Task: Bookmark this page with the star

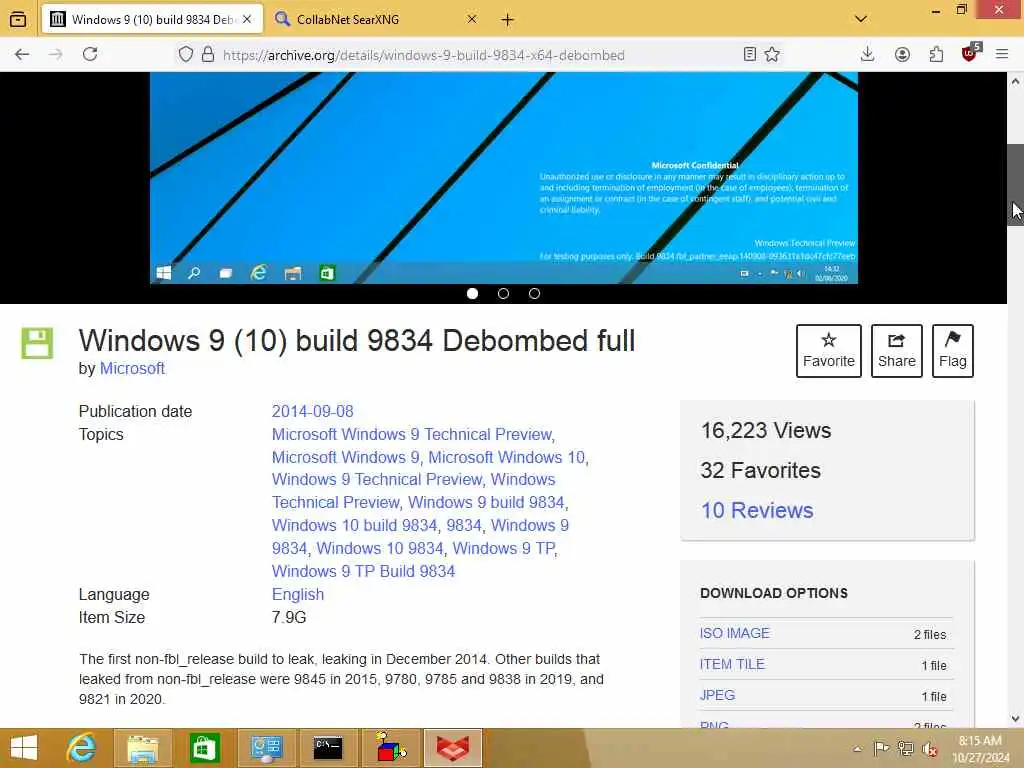Action: click(772, 54)
